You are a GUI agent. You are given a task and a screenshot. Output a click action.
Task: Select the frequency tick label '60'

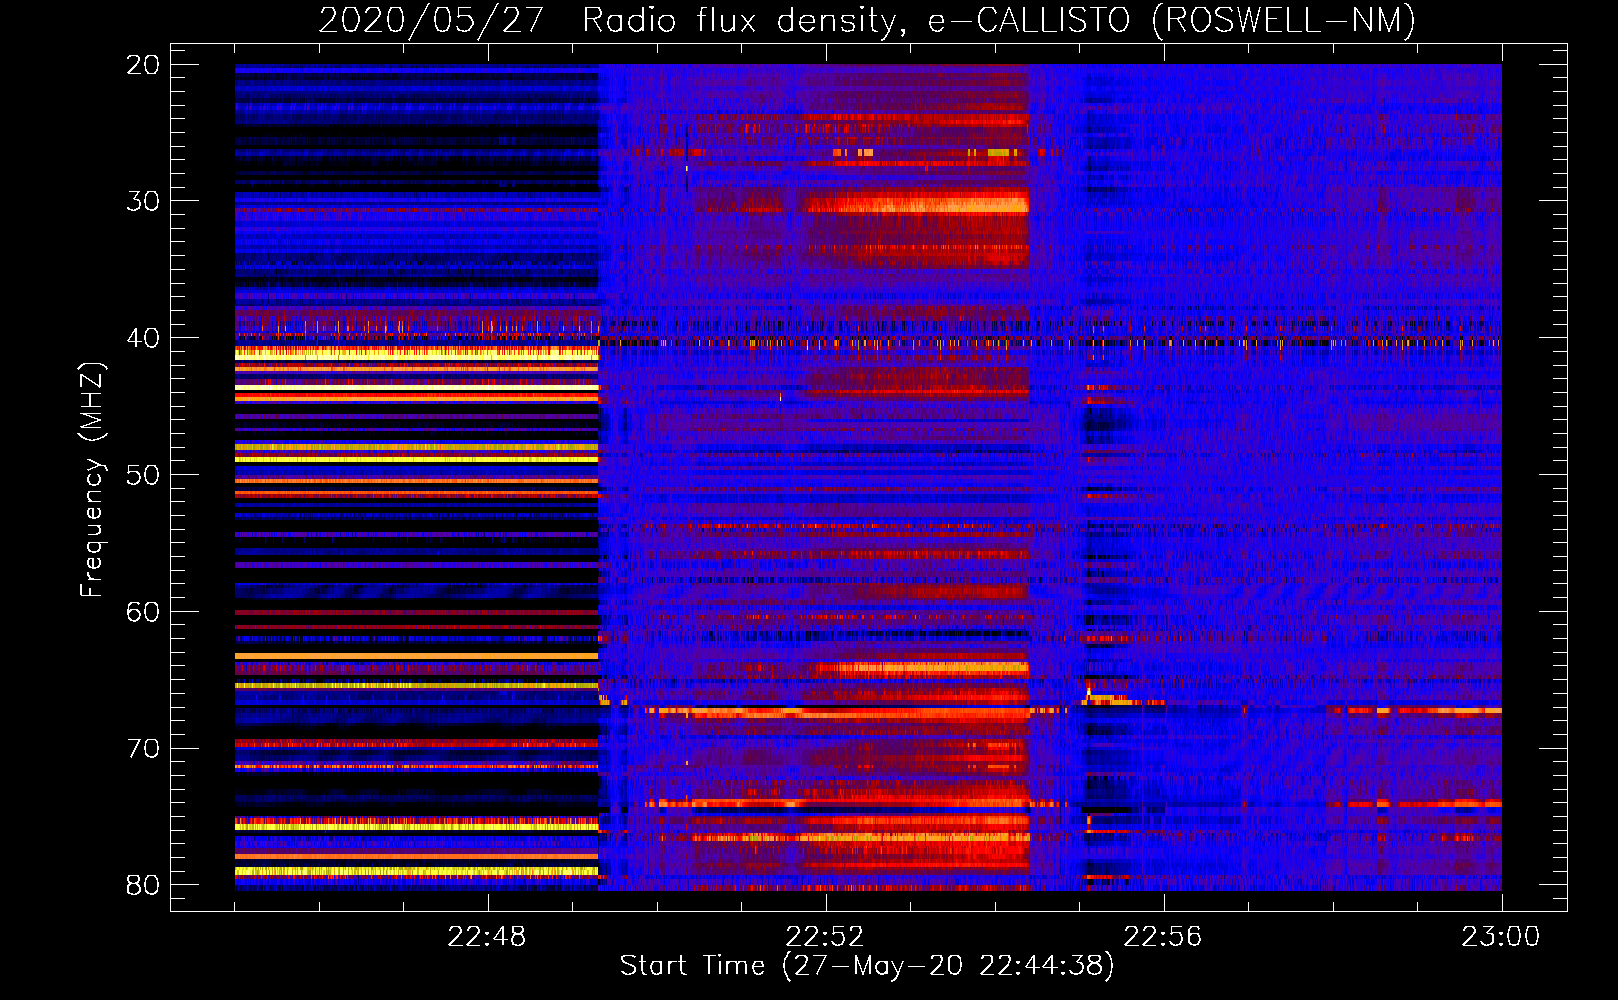(143, 612)
